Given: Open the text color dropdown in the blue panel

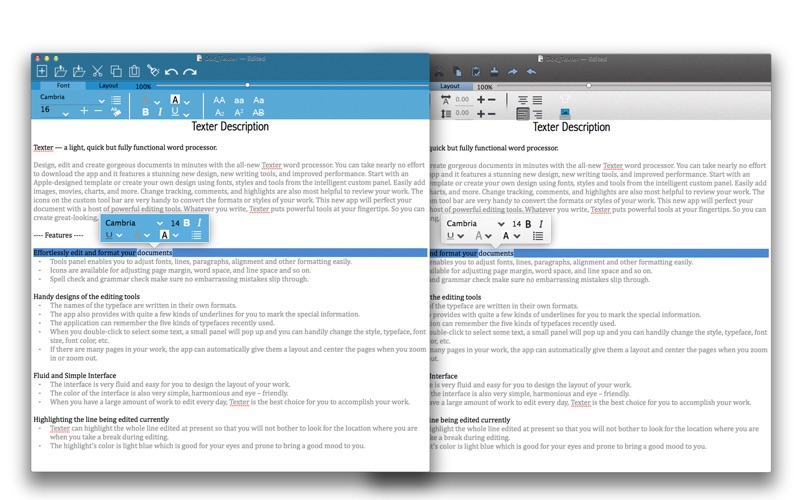Looking at the screenshot, I should pos(157,103).
